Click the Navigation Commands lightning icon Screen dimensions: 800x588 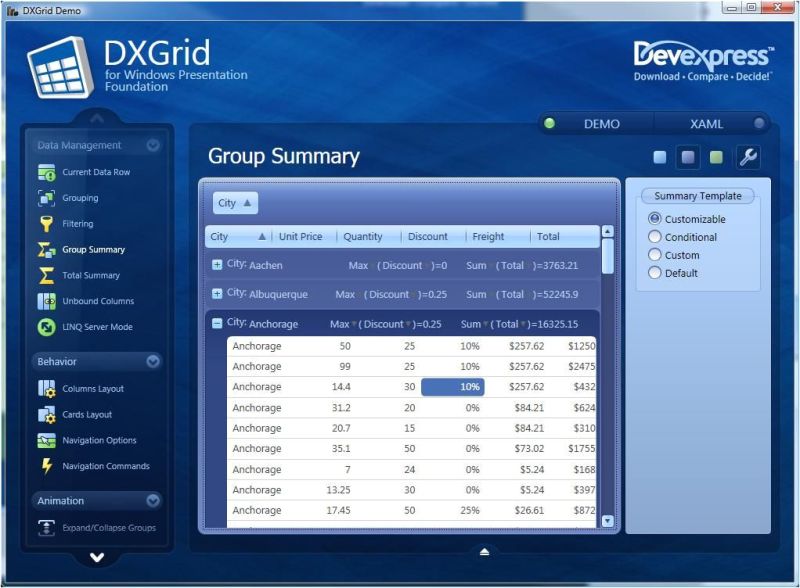coord(46,466)
